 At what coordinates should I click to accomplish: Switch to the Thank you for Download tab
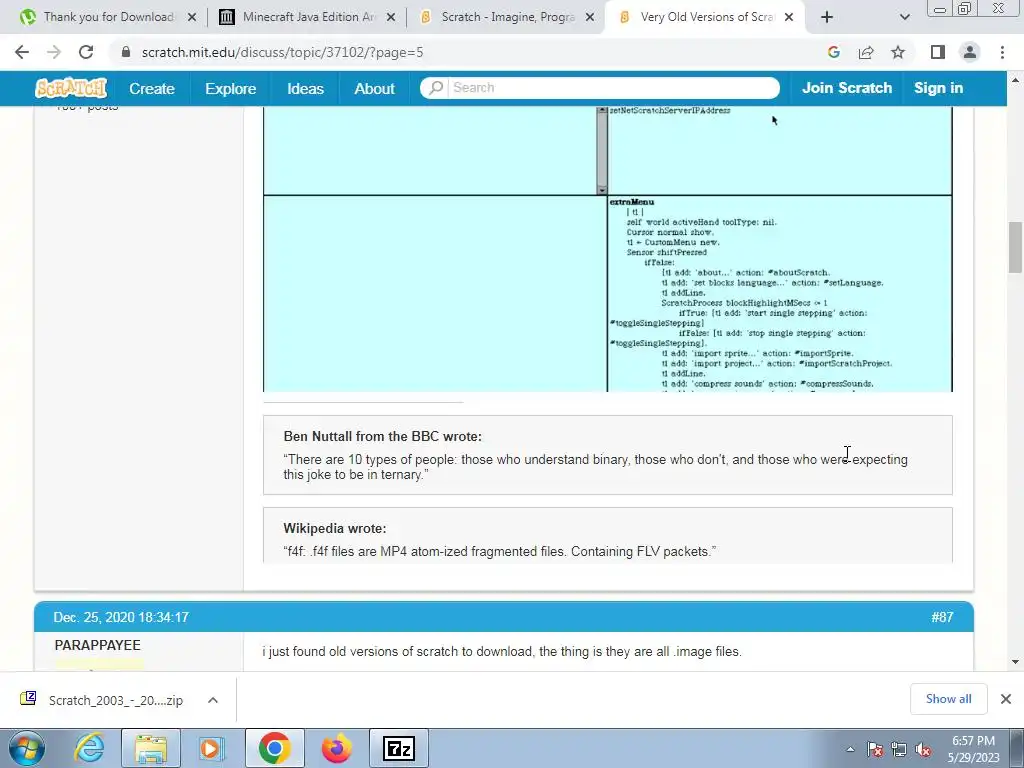tap(108, 17)
